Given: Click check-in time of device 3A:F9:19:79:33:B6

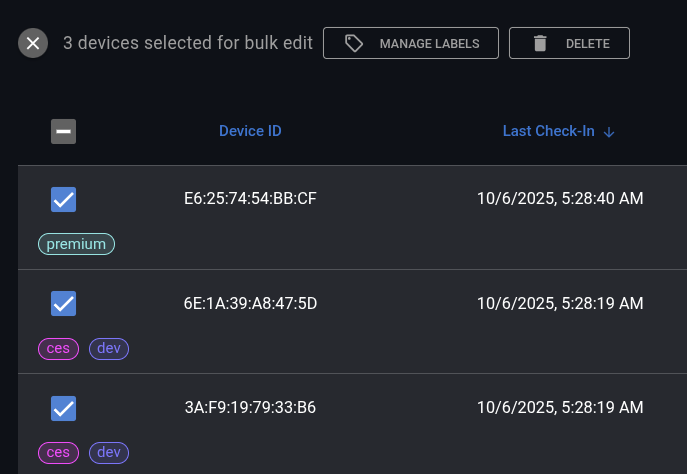Looking at the screenshot, I should [x=559, y=407].
